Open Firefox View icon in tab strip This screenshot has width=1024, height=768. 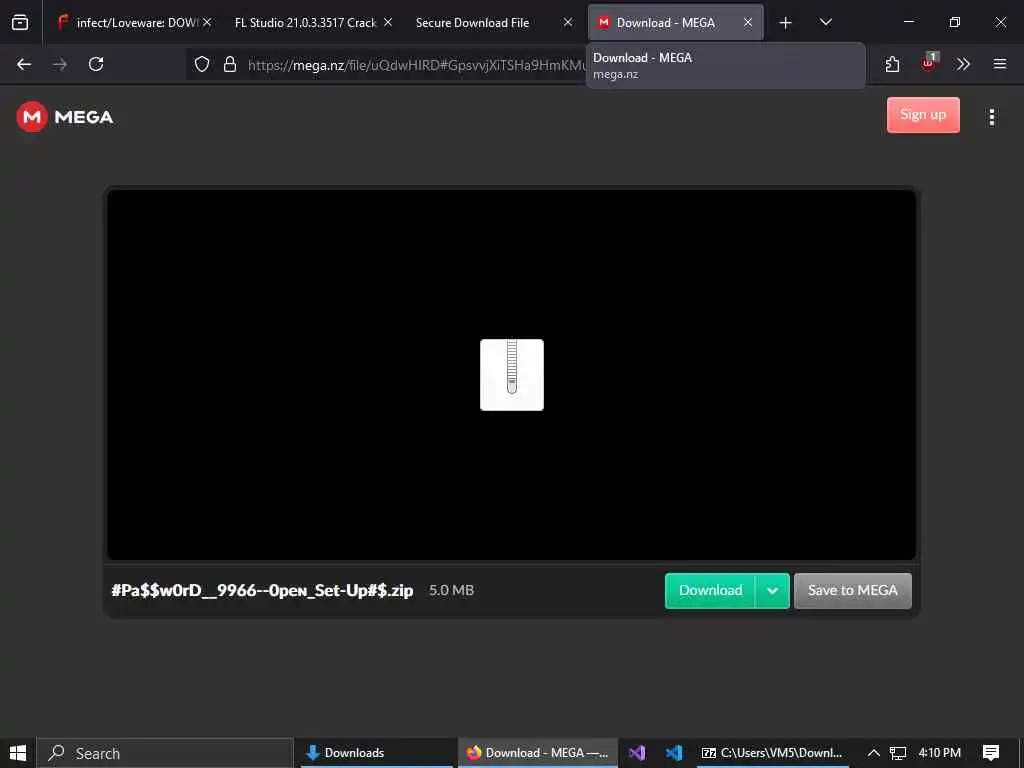click(20, 22)
